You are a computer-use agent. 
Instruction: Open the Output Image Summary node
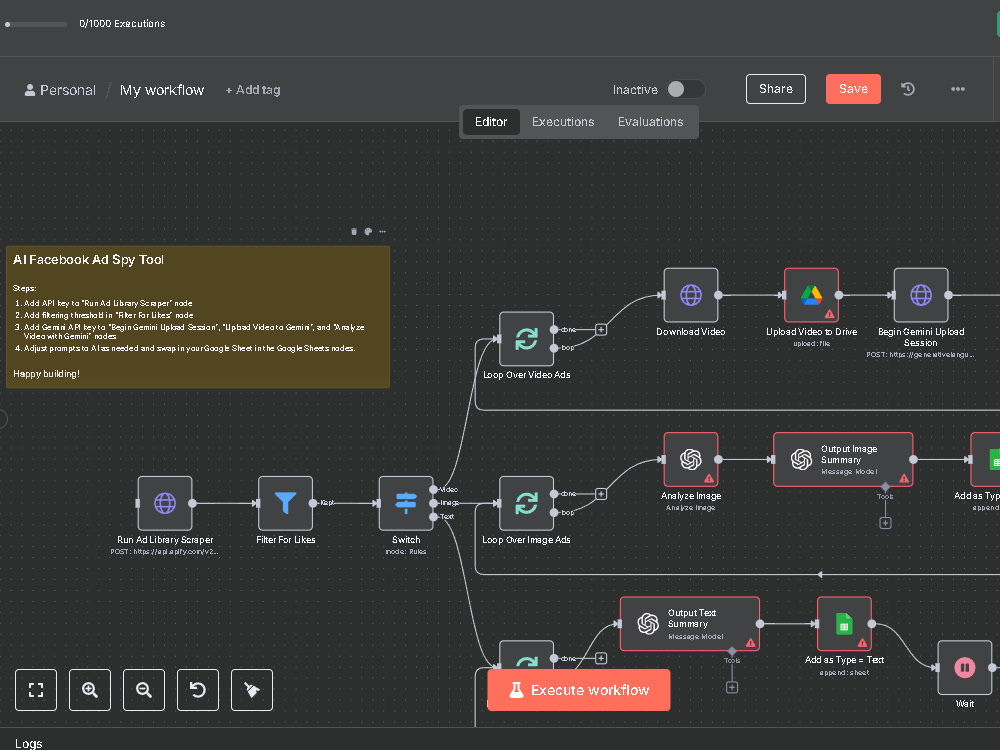point(843,459)
